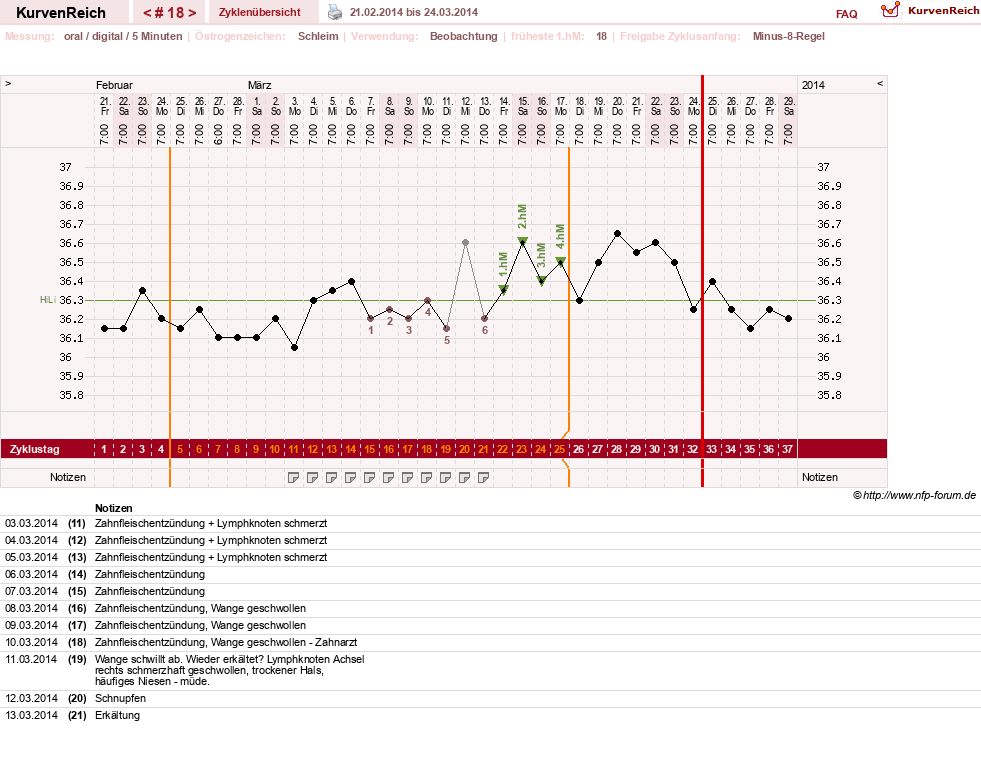Click the HiLi baseline label
Screen dimensions: 981x775
pyautogui.click(x=48, y=300)
